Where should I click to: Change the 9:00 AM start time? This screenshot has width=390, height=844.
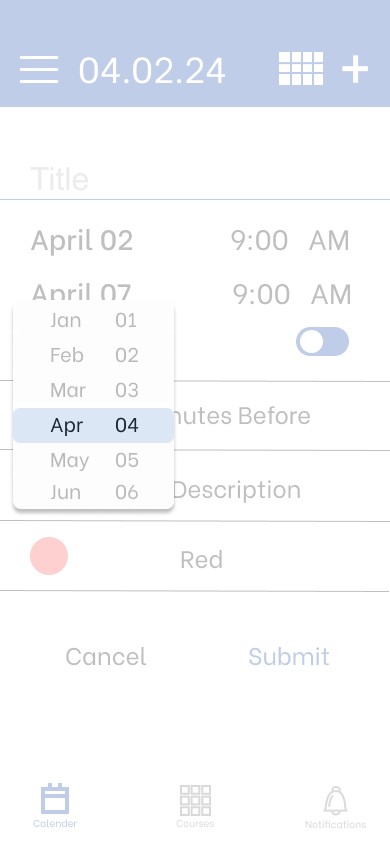pos(290,240)
